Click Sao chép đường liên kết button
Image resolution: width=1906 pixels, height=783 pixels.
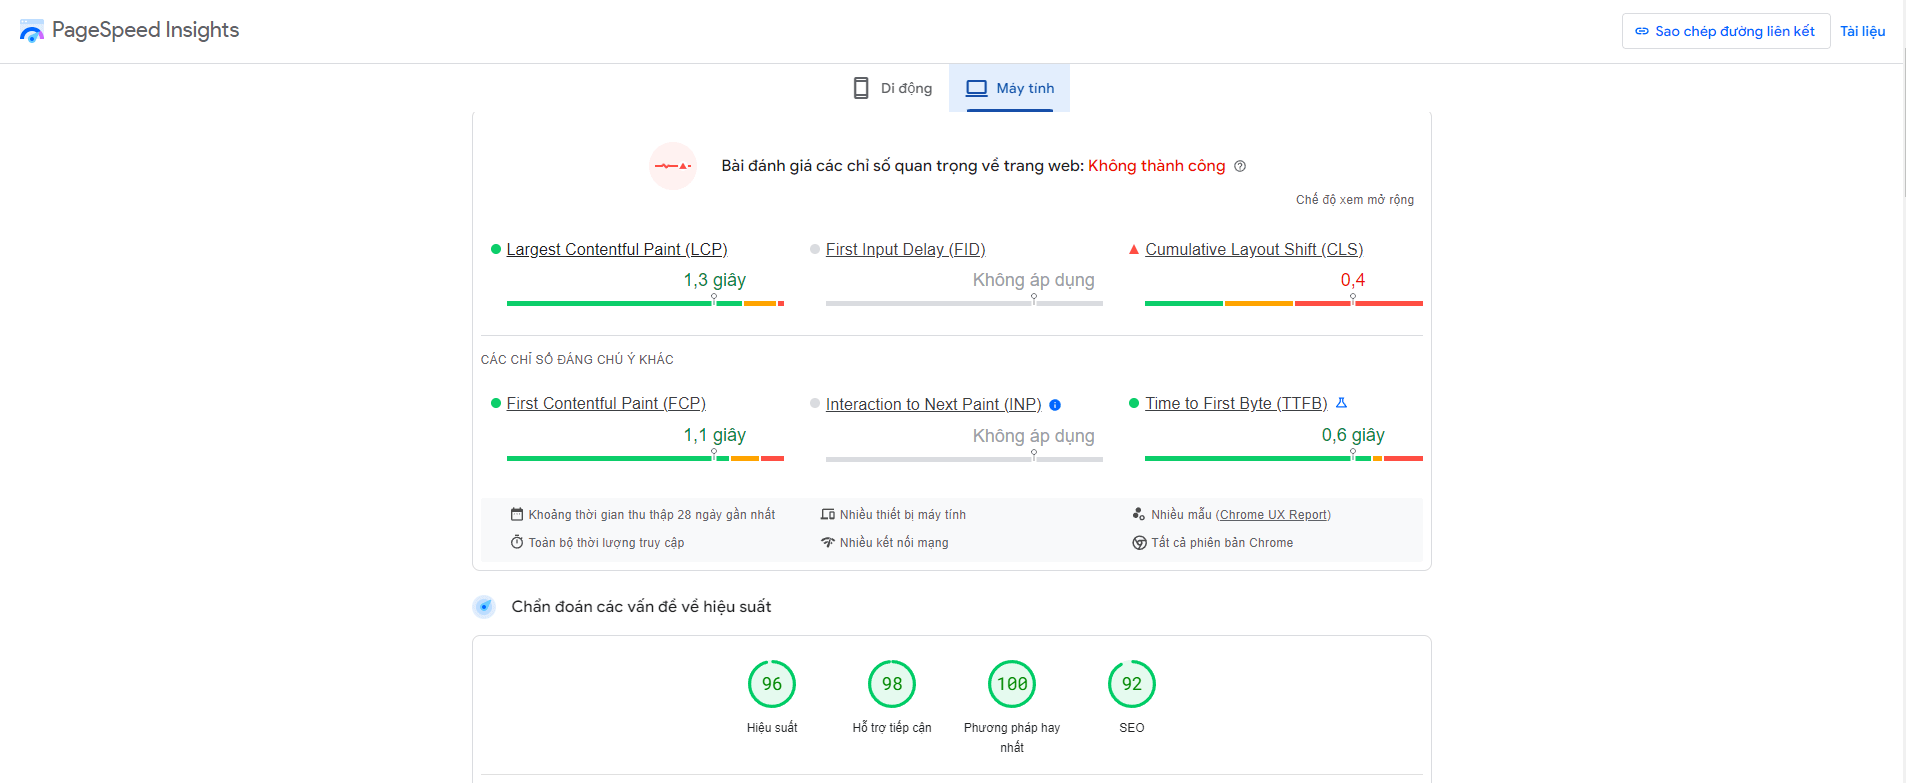coord(1725,31)
